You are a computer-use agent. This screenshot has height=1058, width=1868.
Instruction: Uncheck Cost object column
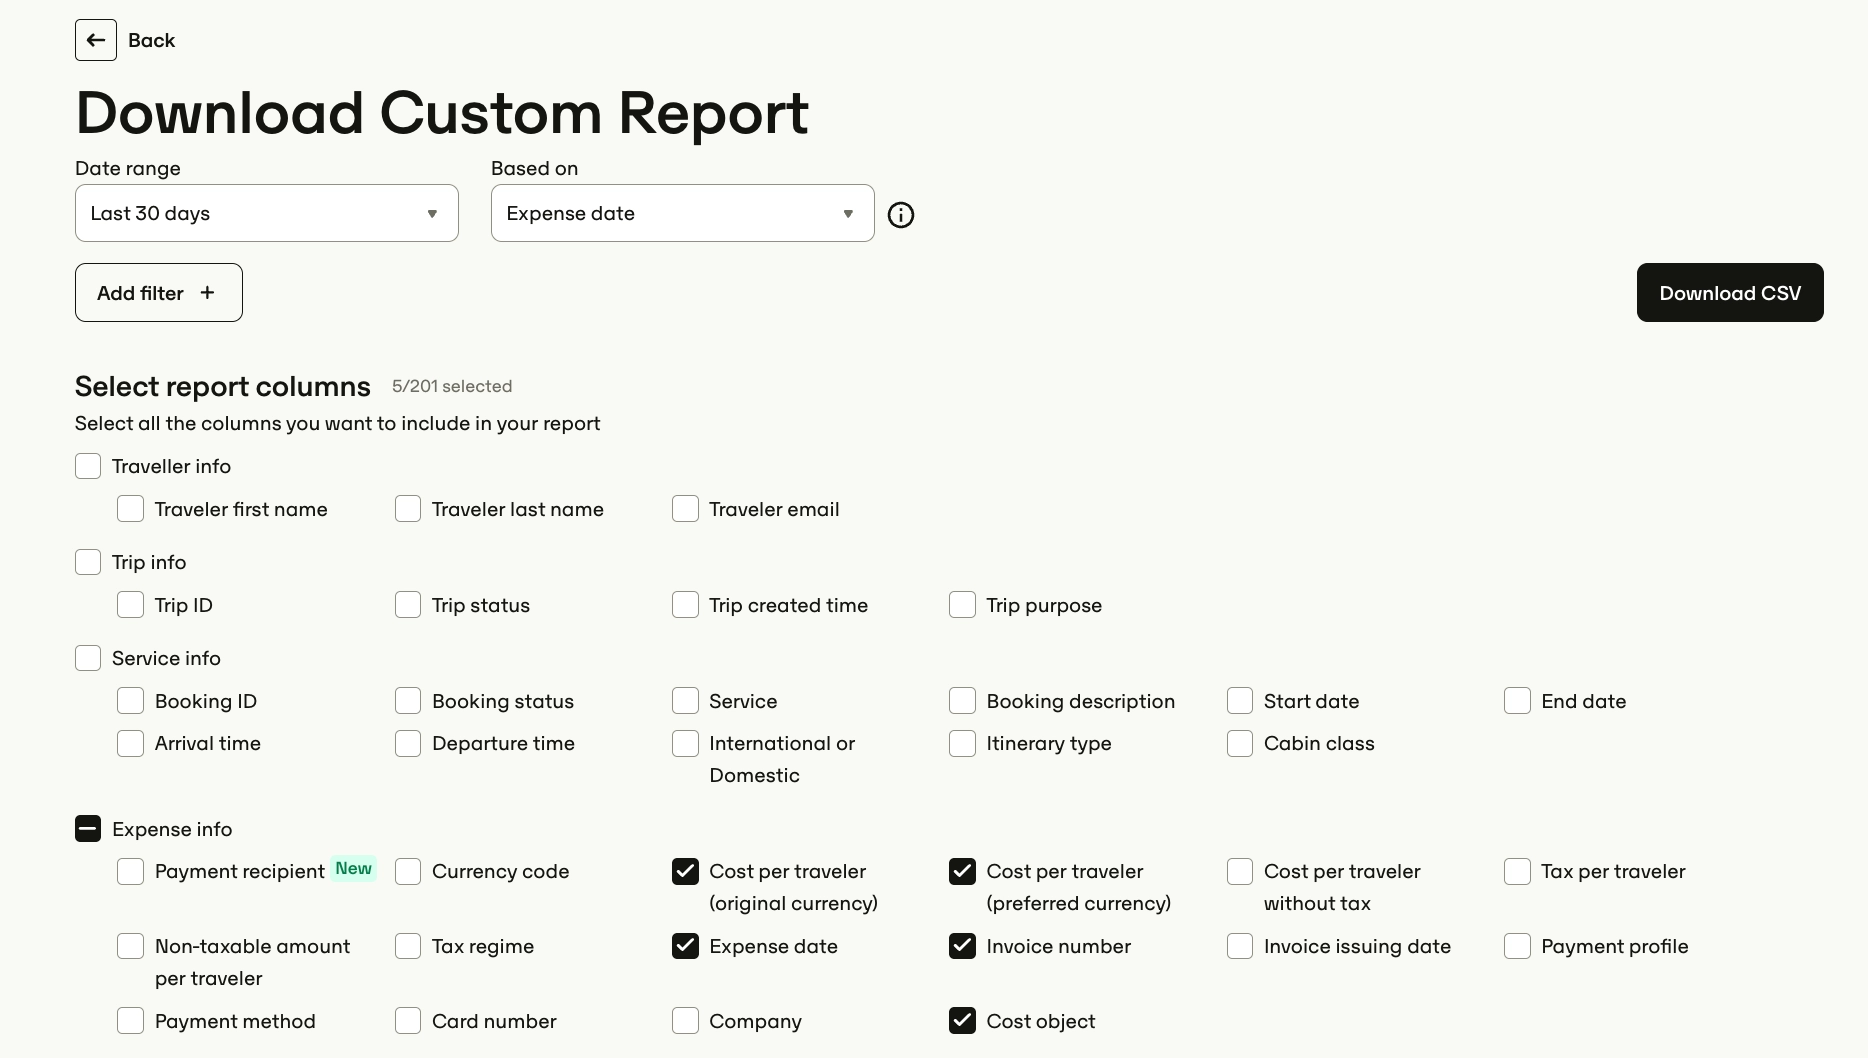tap(962, 1021)
